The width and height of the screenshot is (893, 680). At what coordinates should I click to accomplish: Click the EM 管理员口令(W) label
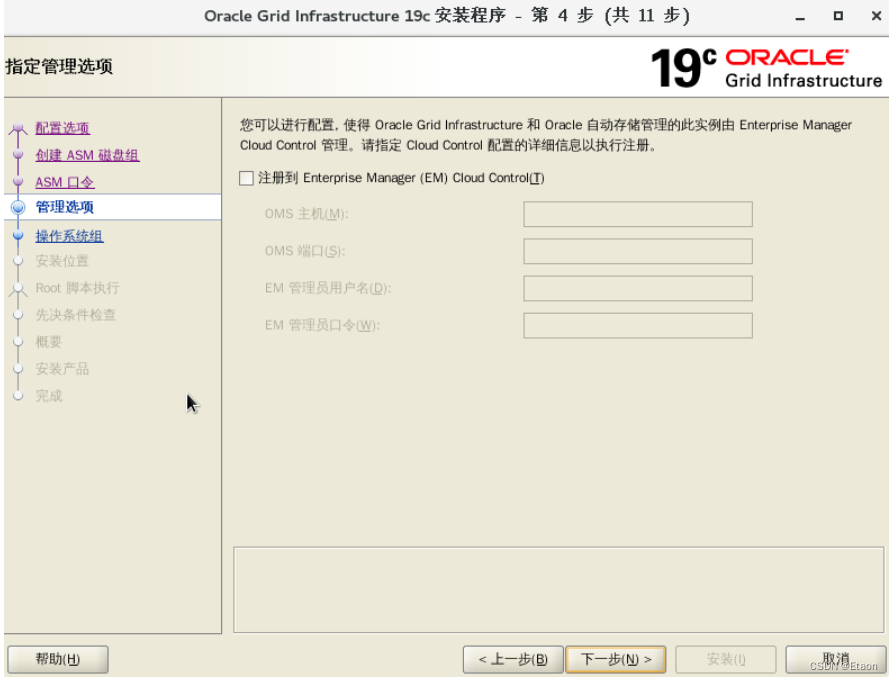(322, 325)
